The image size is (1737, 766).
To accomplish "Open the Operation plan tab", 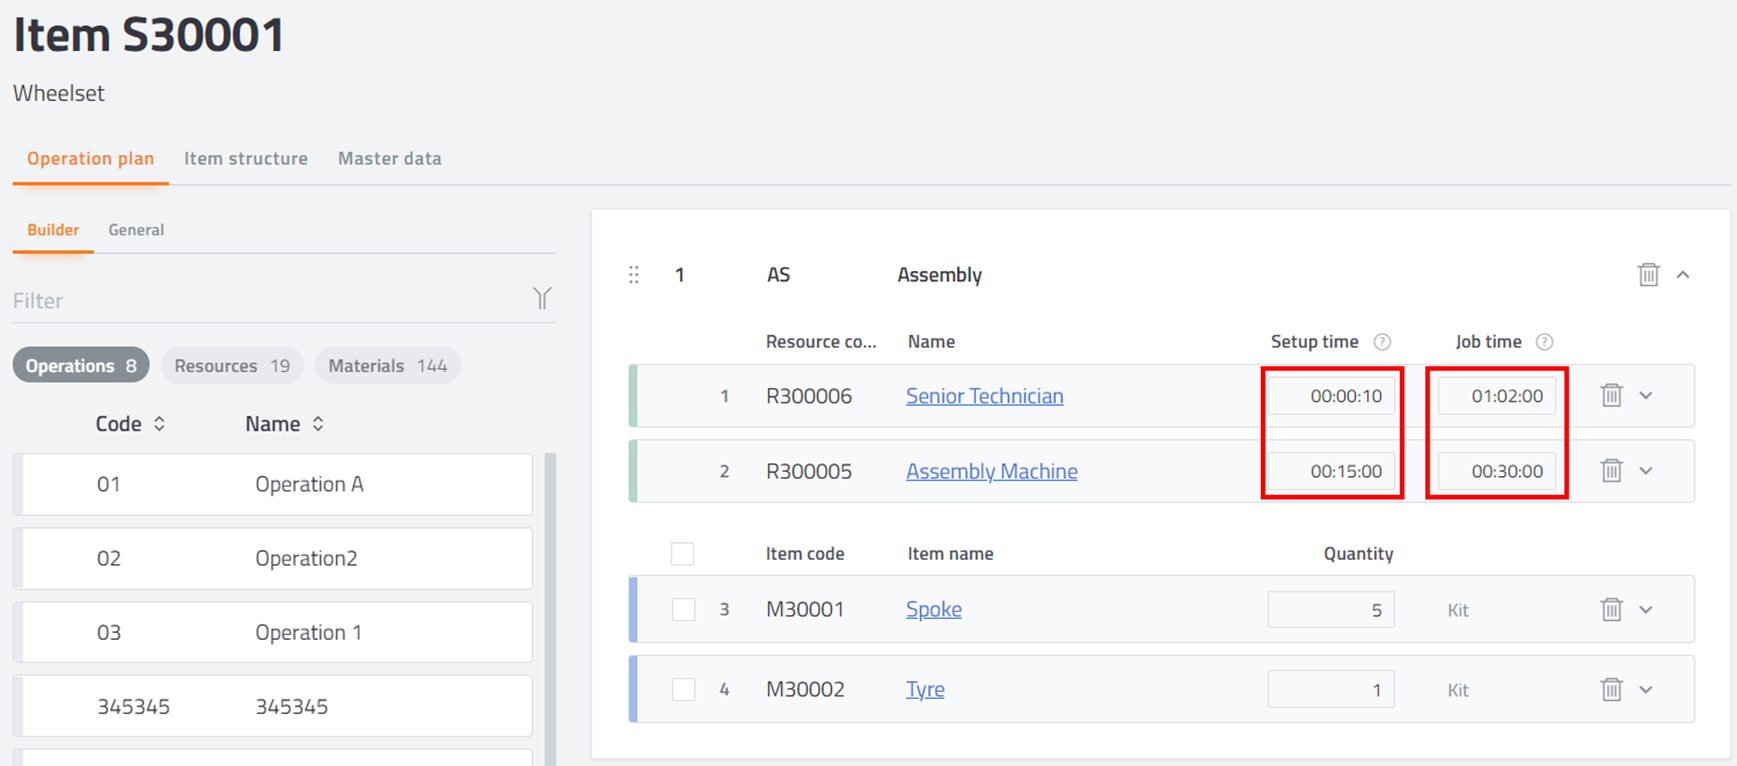I will (90, 158).
